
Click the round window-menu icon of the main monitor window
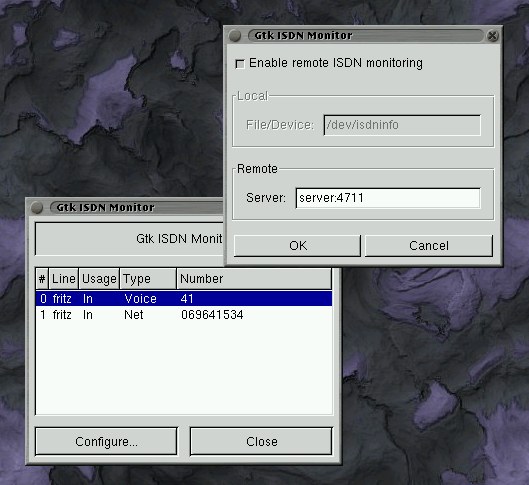point(37,207)
